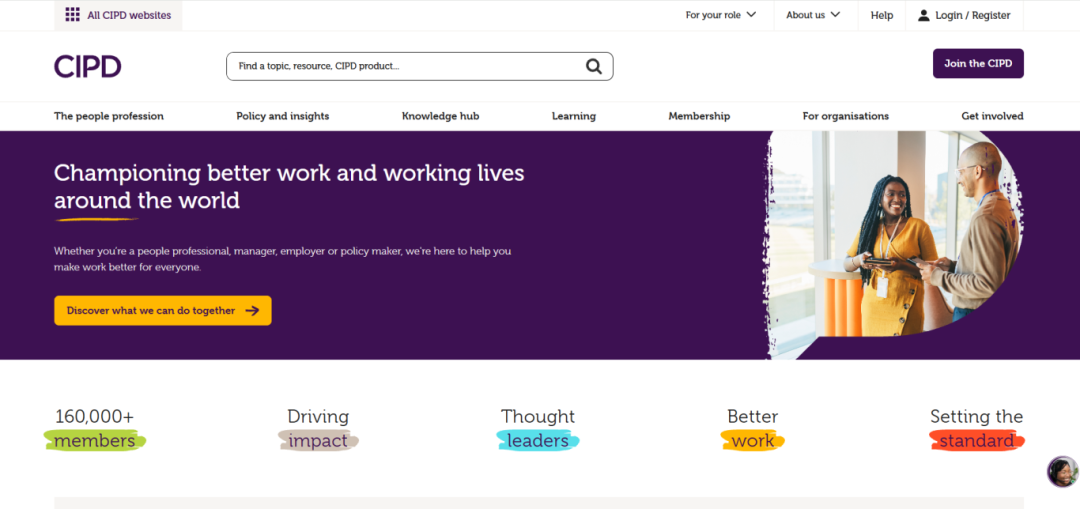Open the Learning navigation item

pyautogui.click(x=574, y=116)
